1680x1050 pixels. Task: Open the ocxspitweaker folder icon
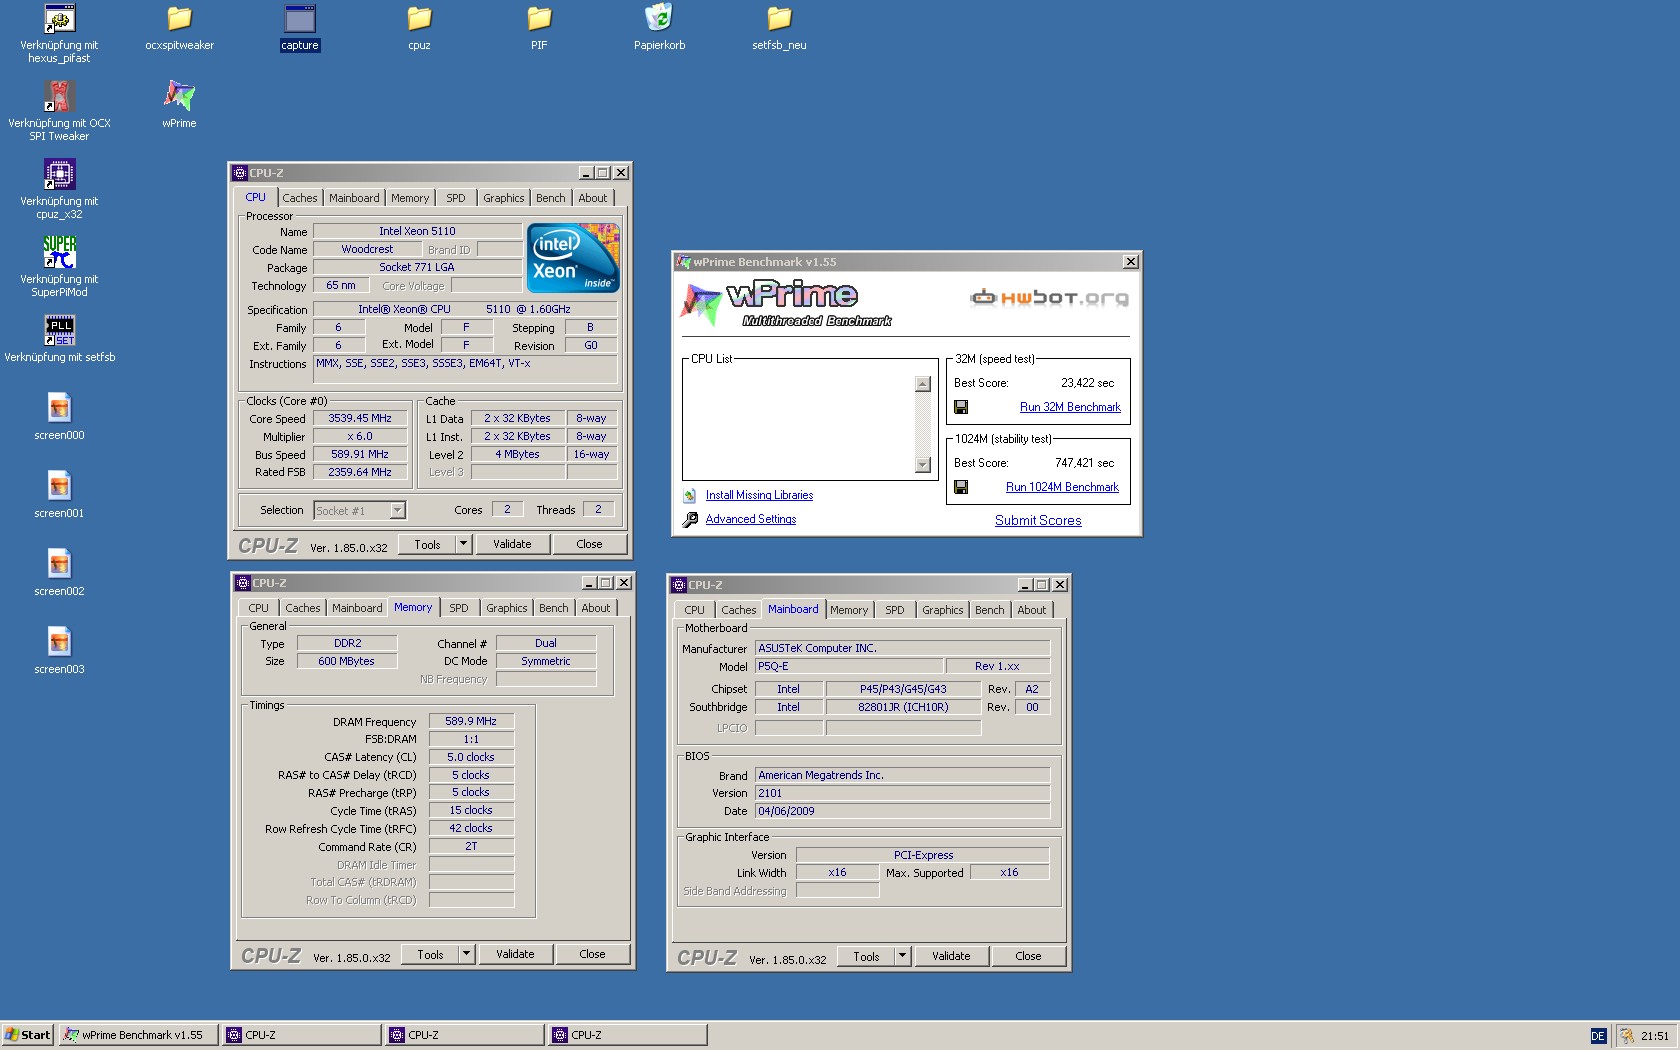pos(179,18)
